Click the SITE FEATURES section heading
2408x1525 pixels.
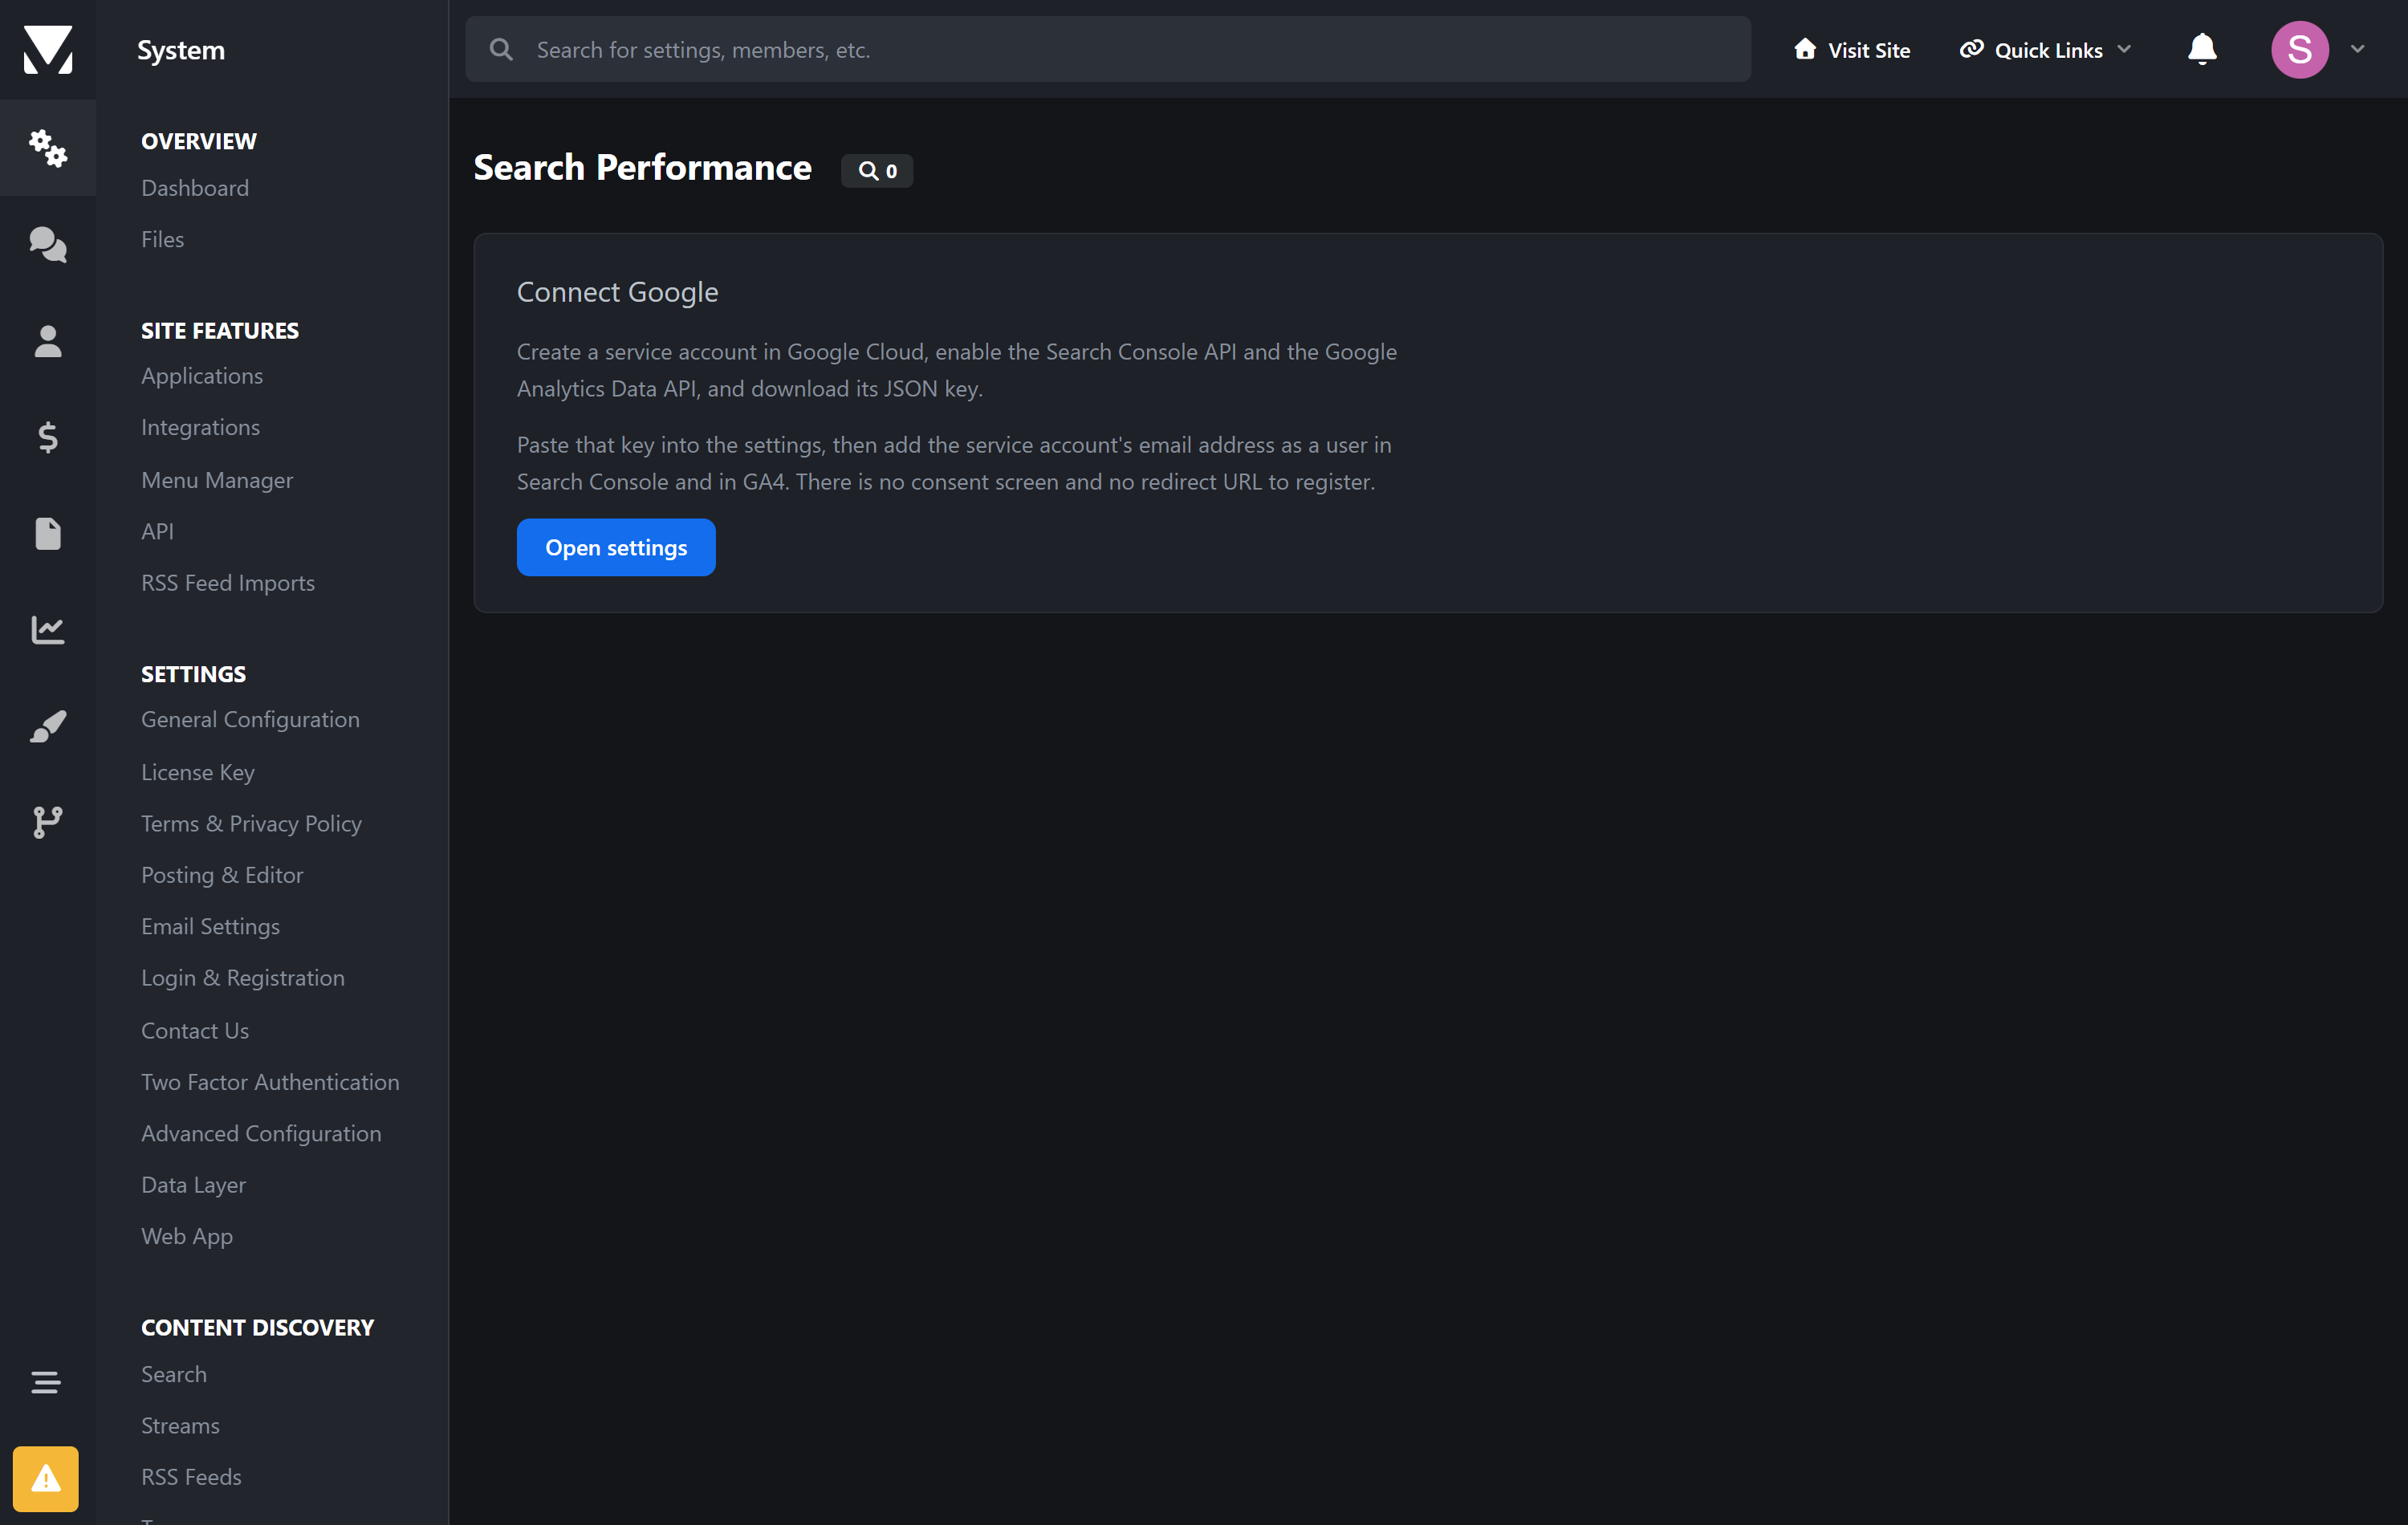220,330
